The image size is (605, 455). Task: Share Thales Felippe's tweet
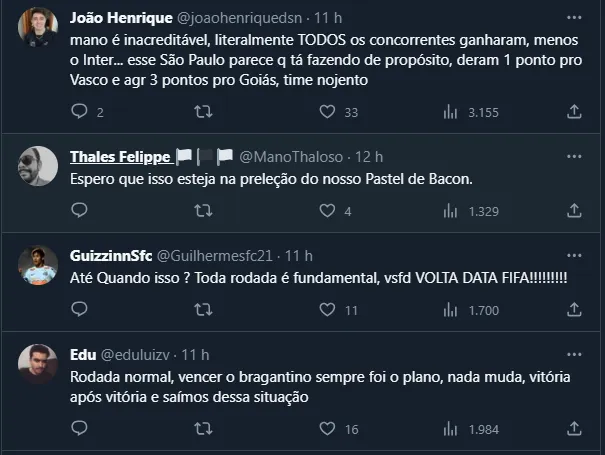(x=573, y=211)
